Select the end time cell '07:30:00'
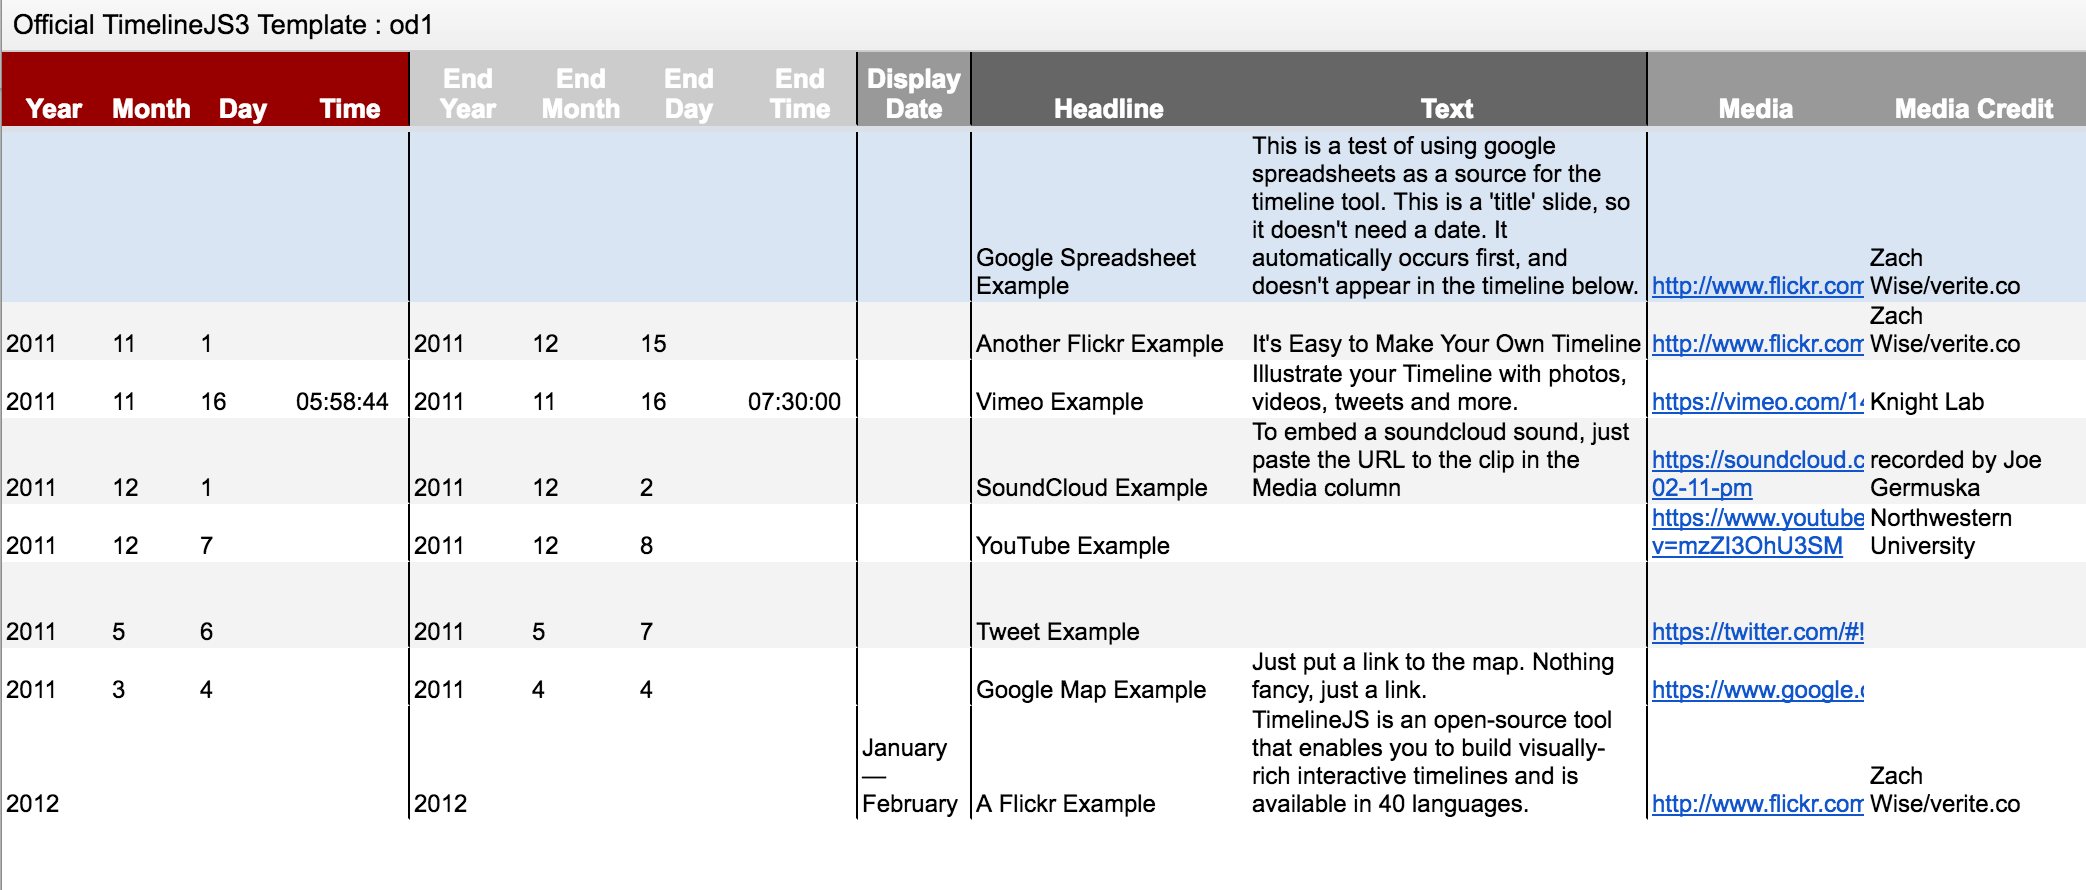 (x=794, y=402)
